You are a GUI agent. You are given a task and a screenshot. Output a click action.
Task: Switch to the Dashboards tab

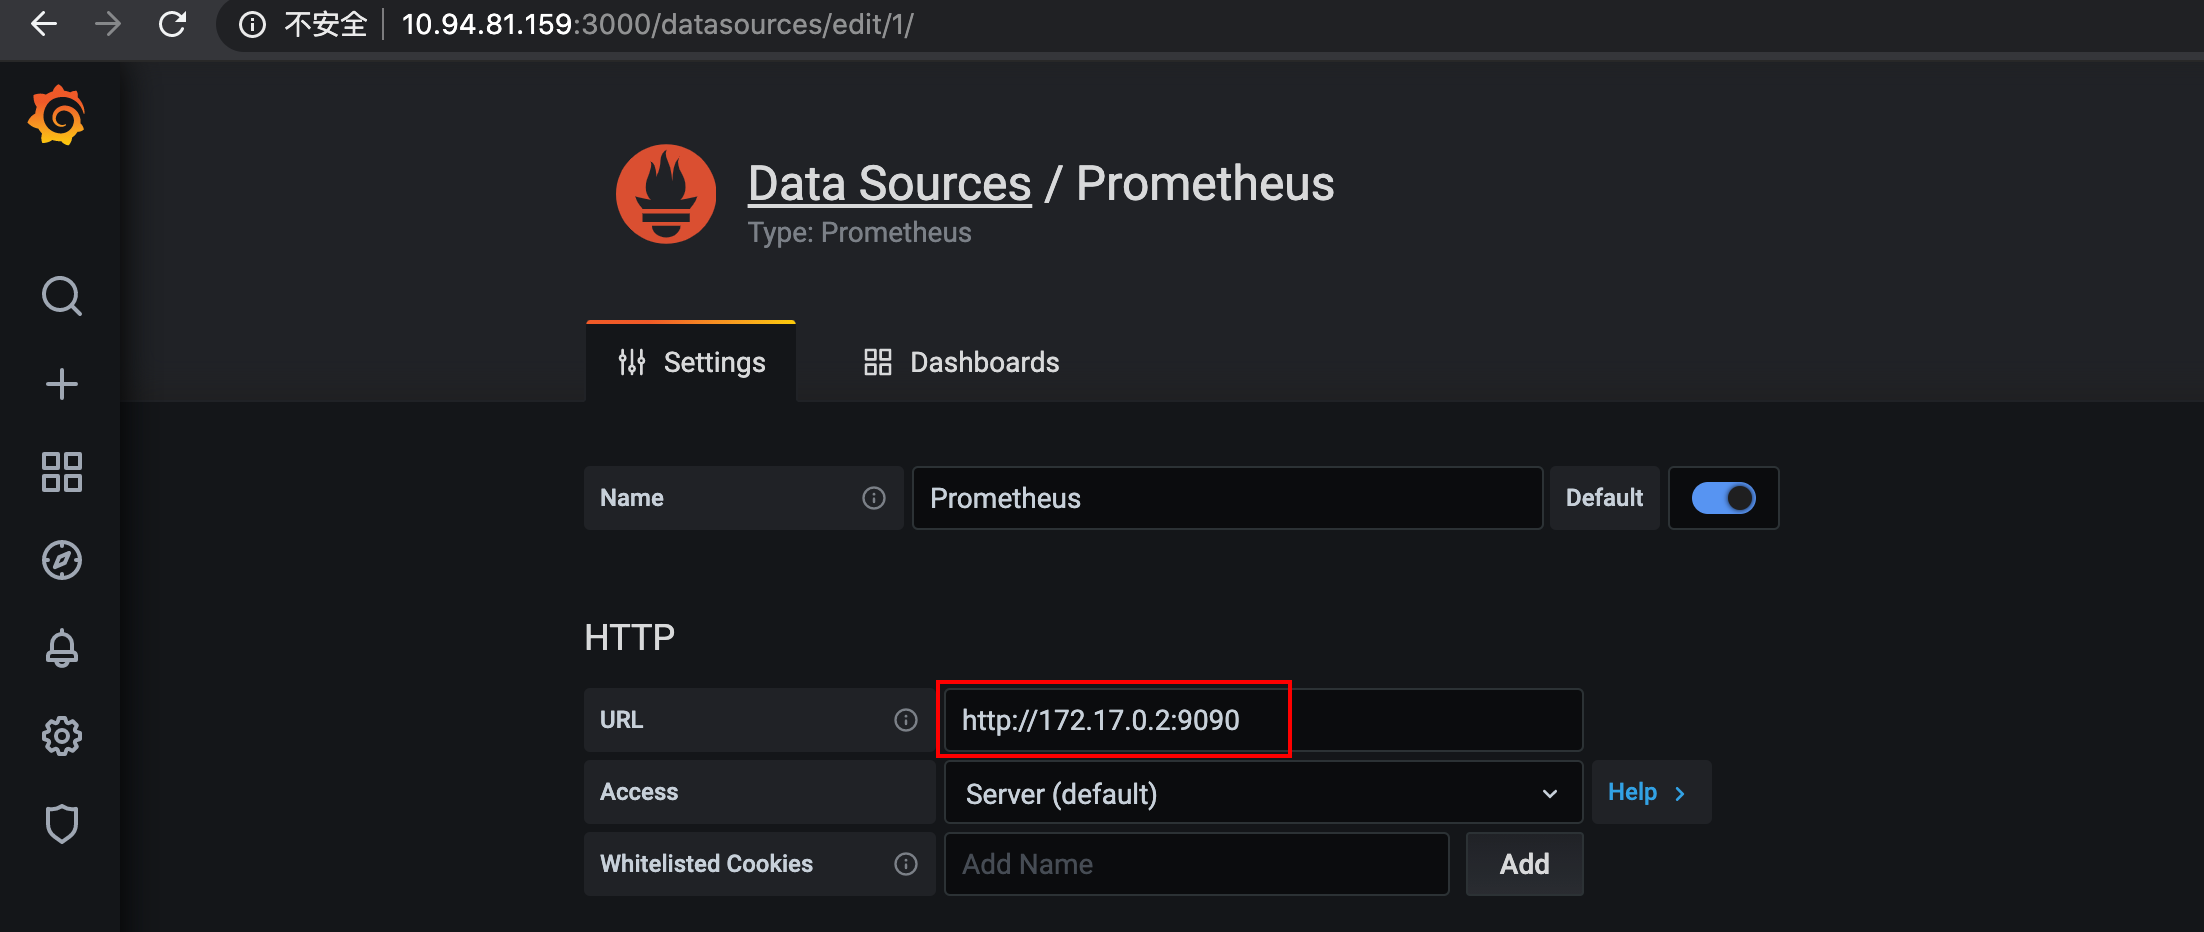pos(962,362)
